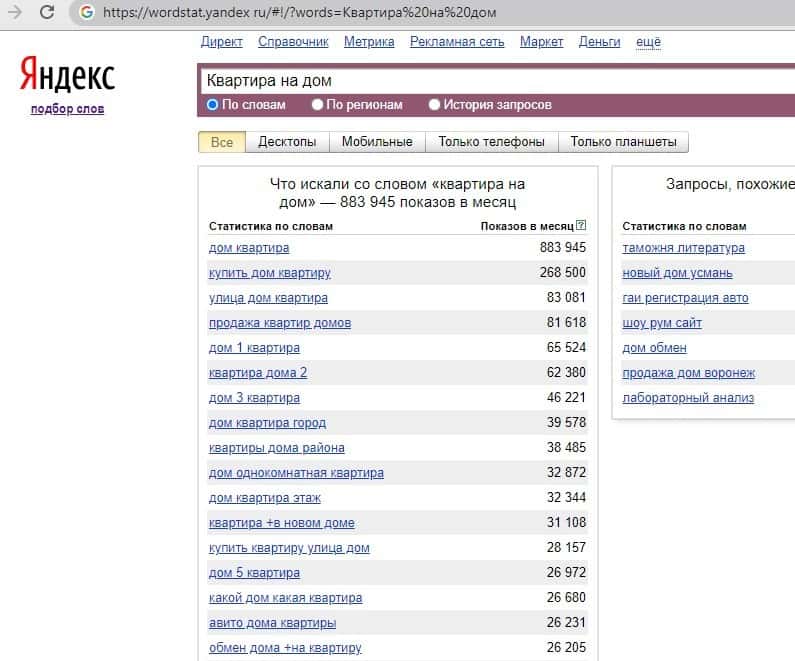This screenshot has height=661, width=795.
Task: Click the Google icon in address bar
Action: point(86,13)
